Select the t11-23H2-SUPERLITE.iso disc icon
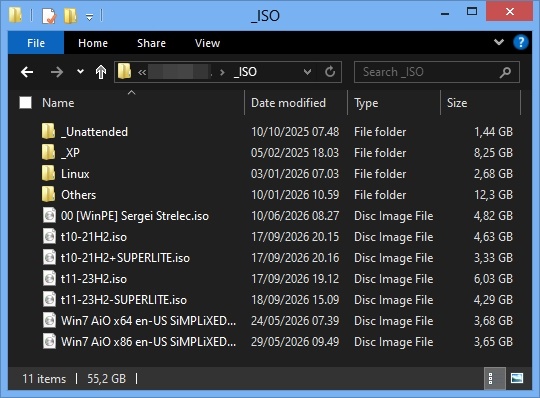Viewport: 540px width, 398px height. (x=50, y=299)
